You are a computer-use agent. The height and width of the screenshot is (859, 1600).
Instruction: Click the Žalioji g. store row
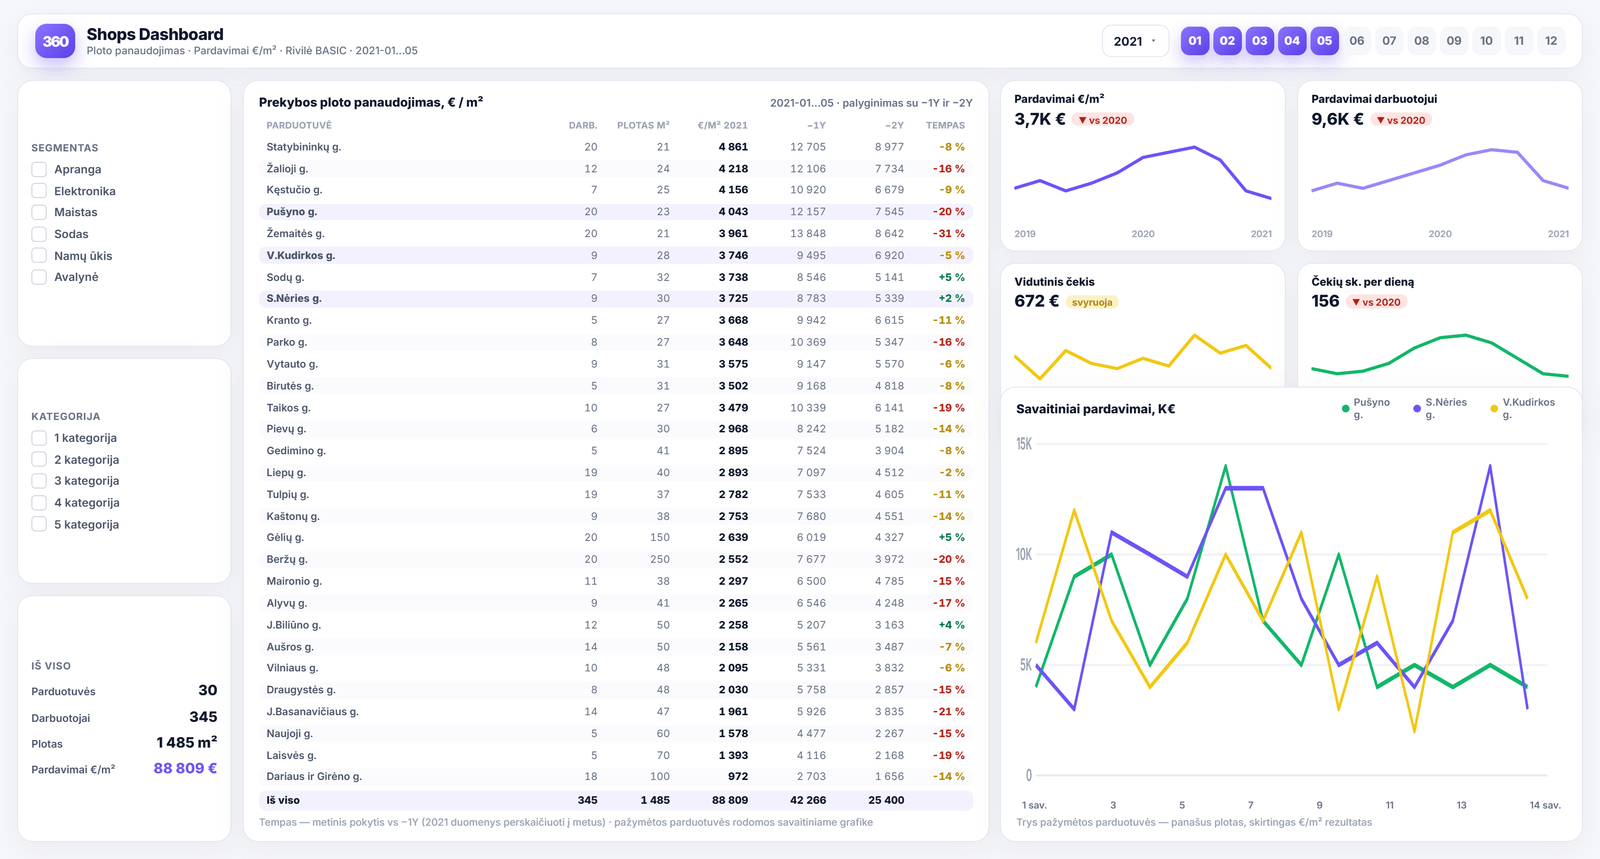click(616, 169)
